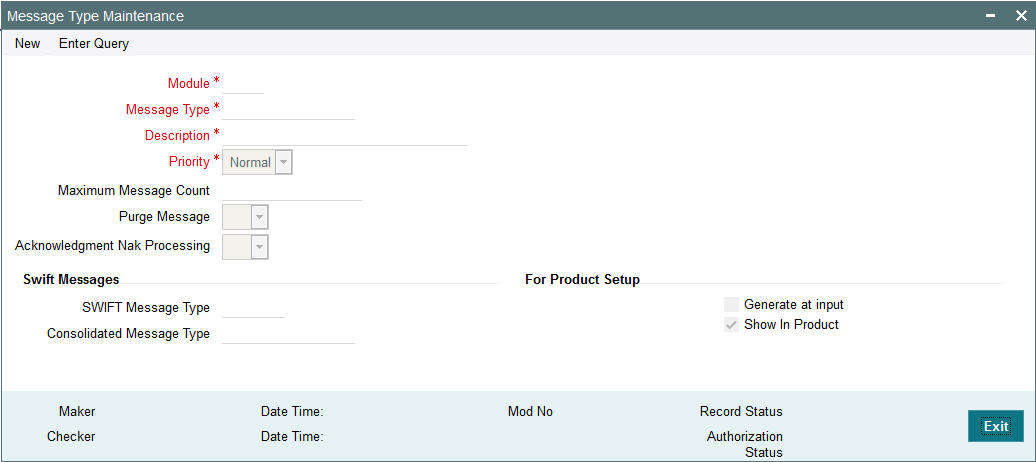Image resolution: width=1036 pixels, height=462 pixels.
Task: Click the Maximum Message Count field
Action: 292,190
